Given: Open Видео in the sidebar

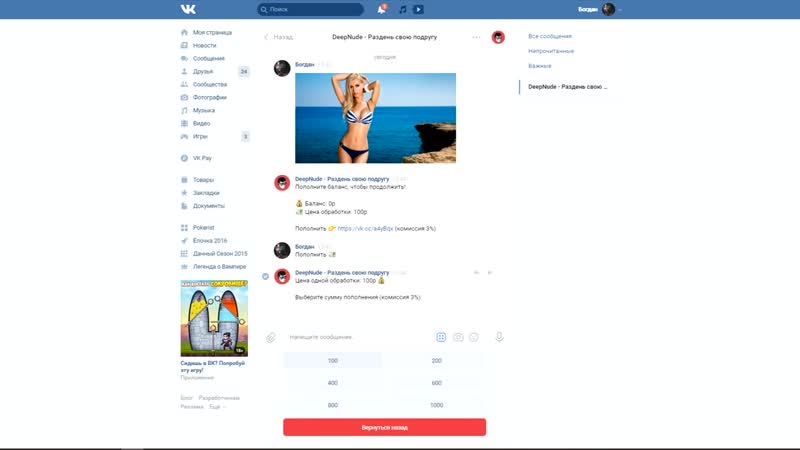Looking at the screenshot, I should [x=202, y=123].
